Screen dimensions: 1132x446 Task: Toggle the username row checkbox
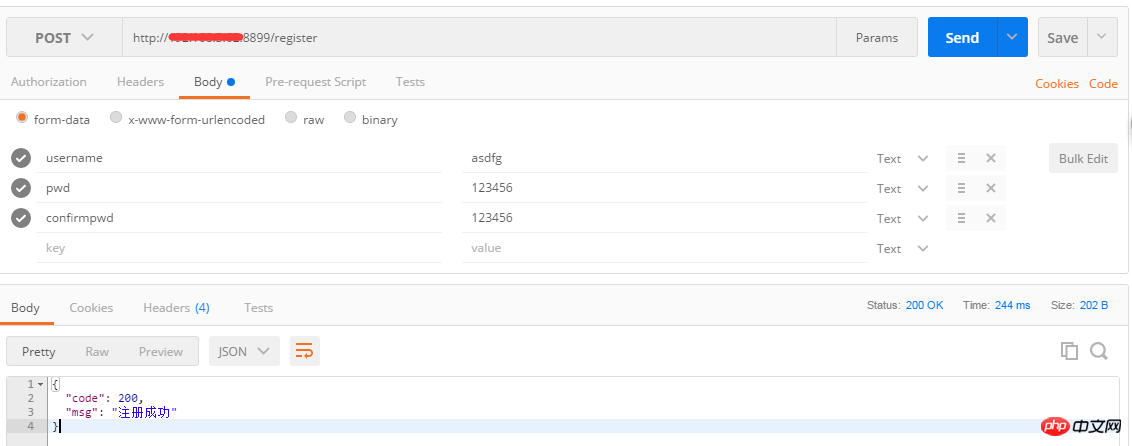coord(22,158)
